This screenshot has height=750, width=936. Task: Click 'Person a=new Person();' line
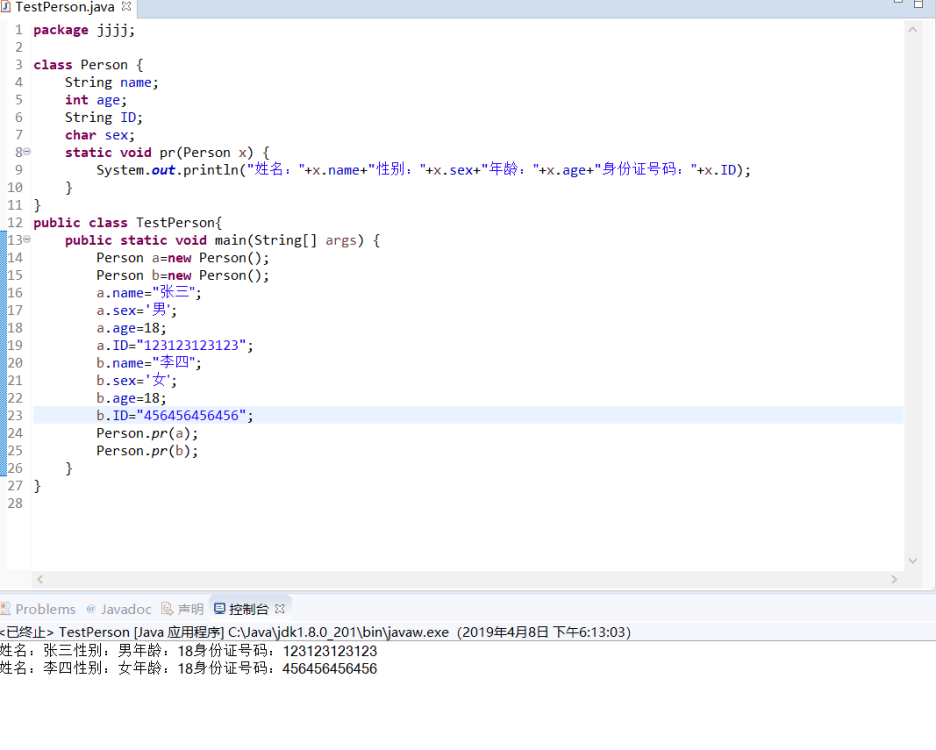click(x=183, y=258)
